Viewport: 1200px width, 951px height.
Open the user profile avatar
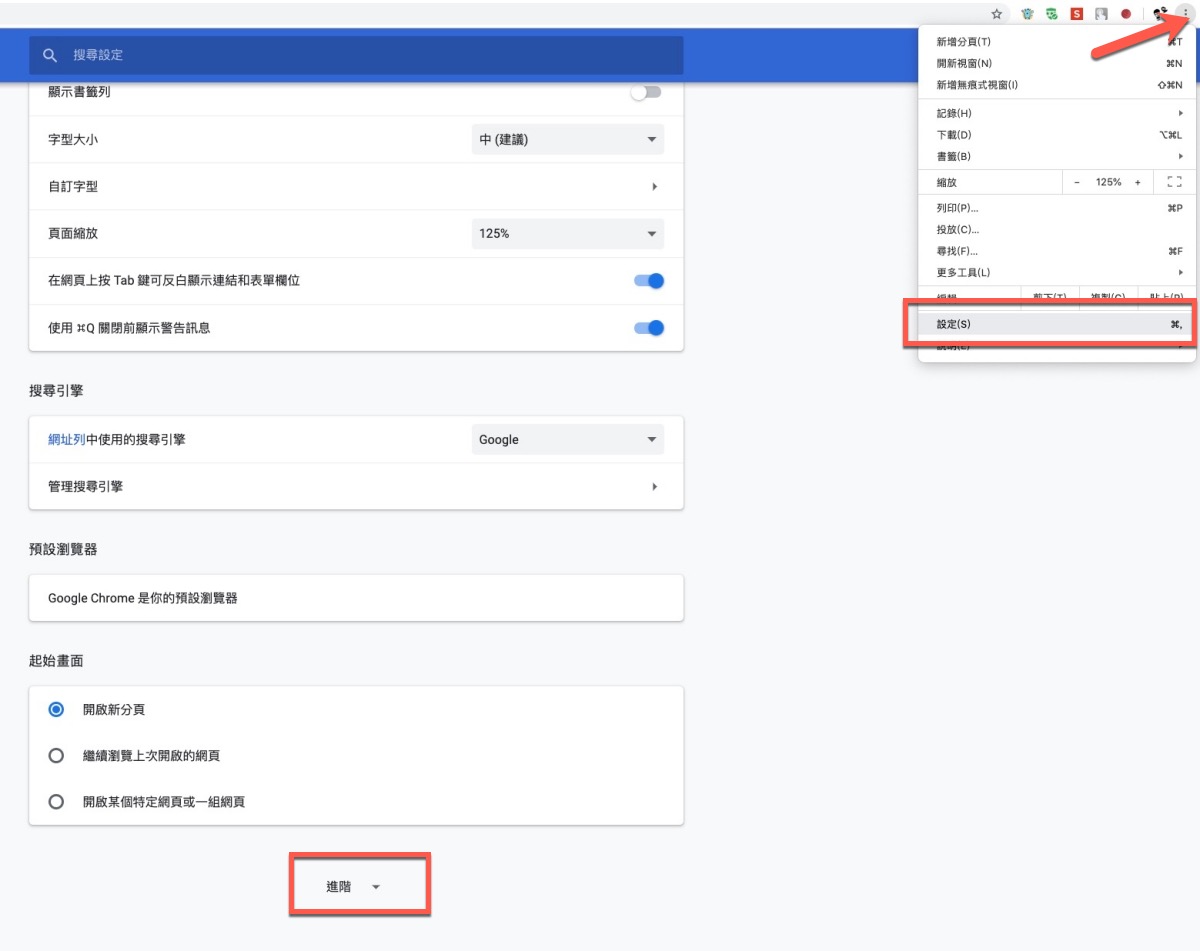pos(1160,14)
